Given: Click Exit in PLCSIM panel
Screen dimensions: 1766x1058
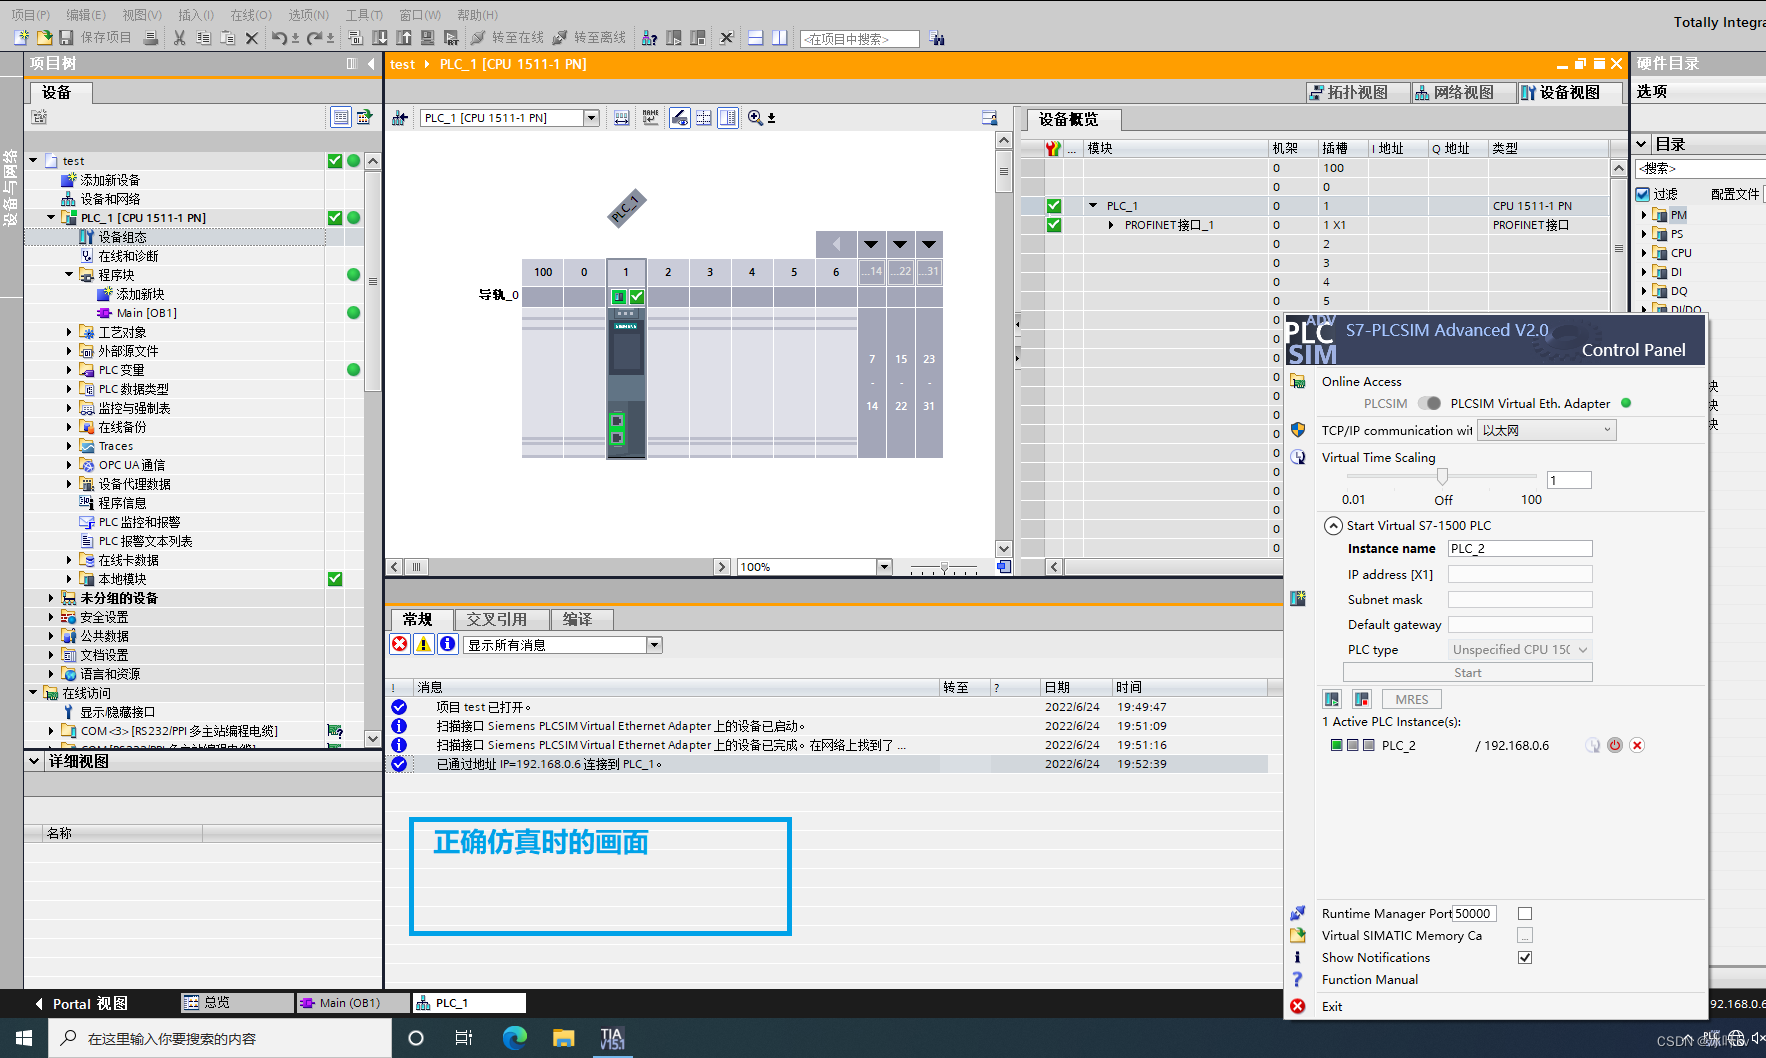Looking at the screenshot, I should (x=1332, y=1007).
